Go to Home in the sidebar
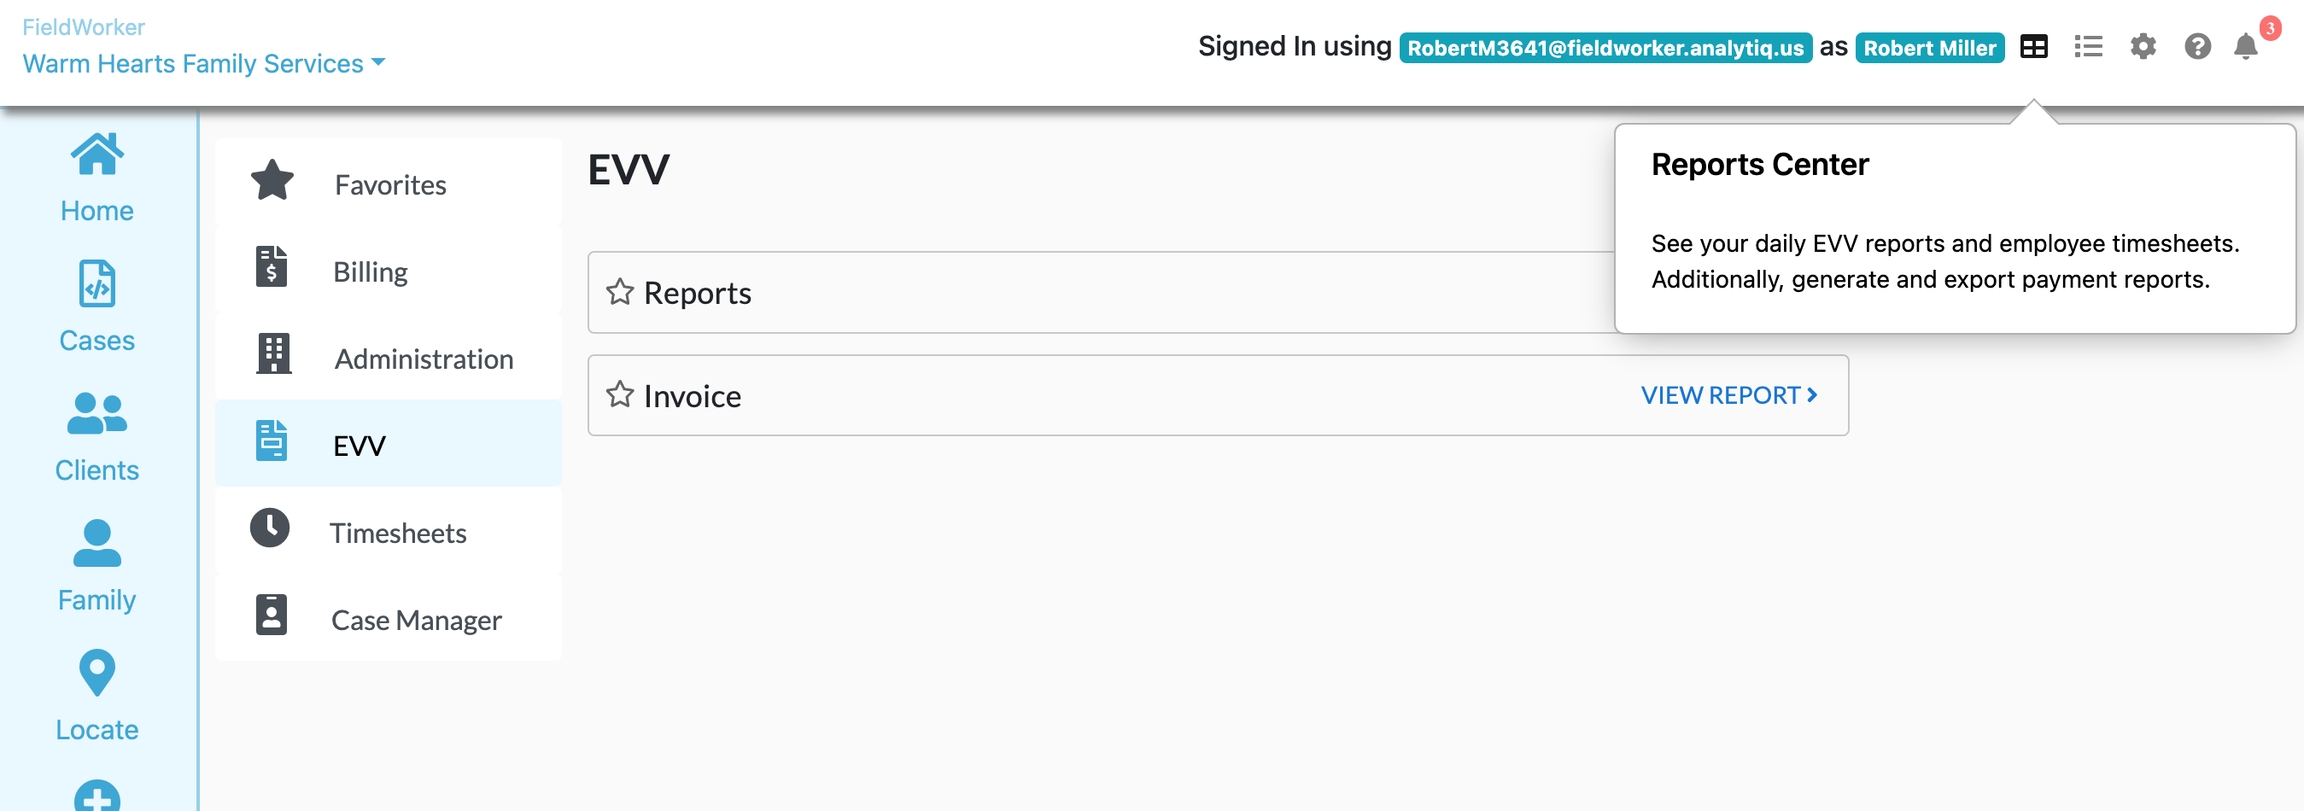Screen dimensions: 2304x811 tap(97, 179)
